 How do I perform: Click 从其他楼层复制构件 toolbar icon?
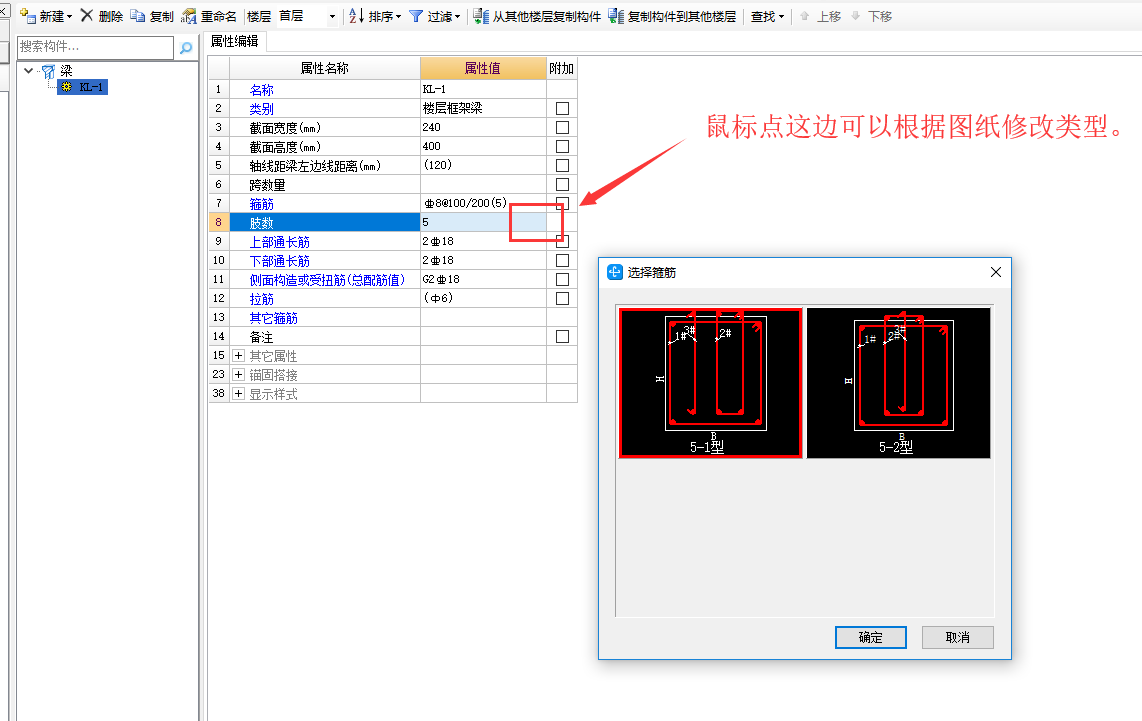(x=481, y=16)
